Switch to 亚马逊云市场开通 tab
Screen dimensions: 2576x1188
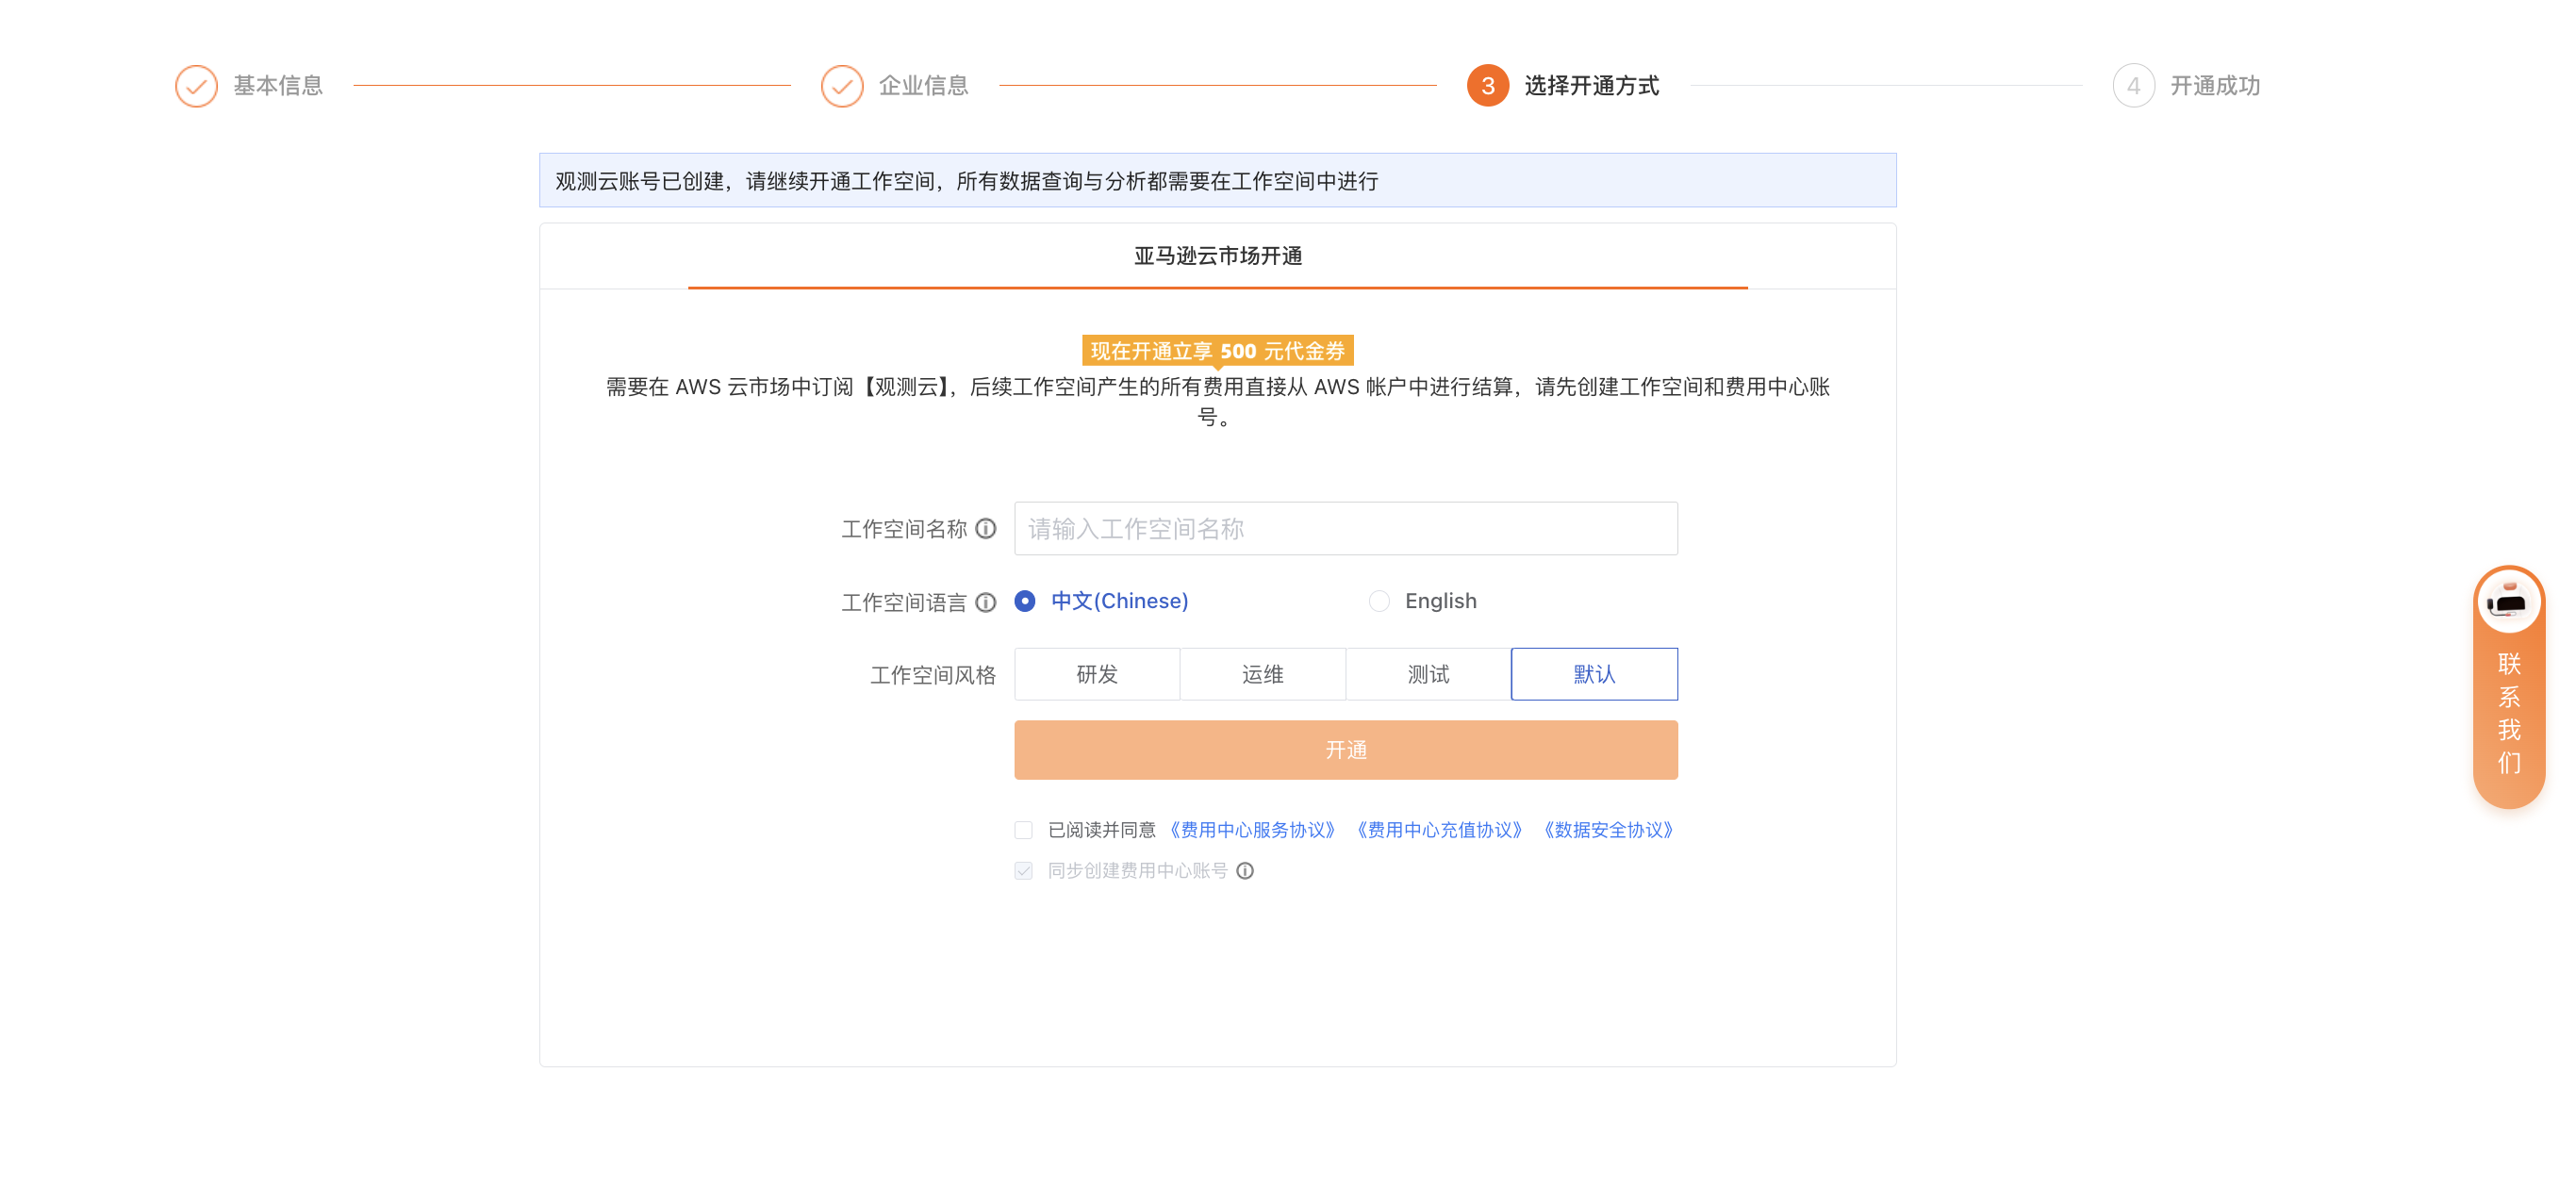[1218, 256]
